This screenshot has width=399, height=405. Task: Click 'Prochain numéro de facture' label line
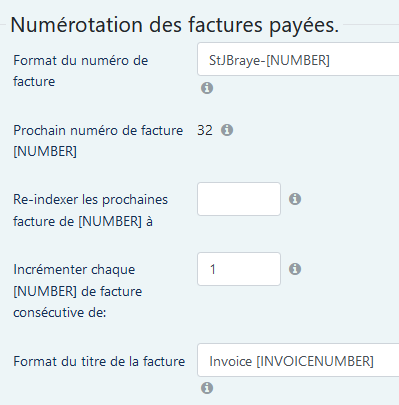tap(98, 130)
